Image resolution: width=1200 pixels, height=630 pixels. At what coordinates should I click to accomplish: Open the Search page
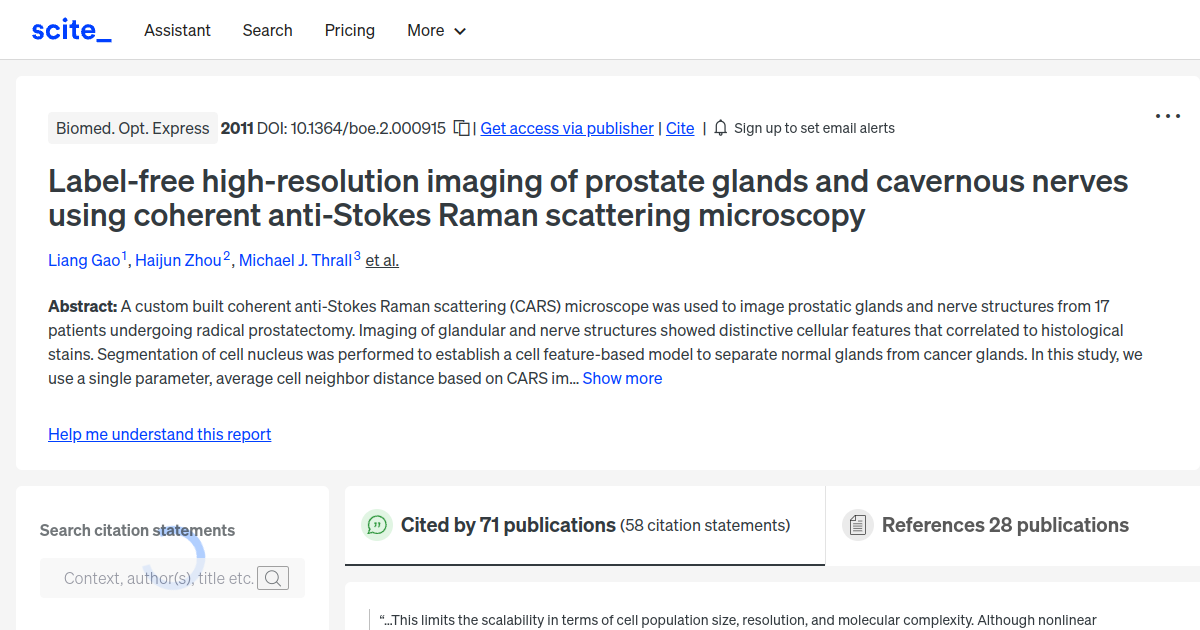coord(267,30)
